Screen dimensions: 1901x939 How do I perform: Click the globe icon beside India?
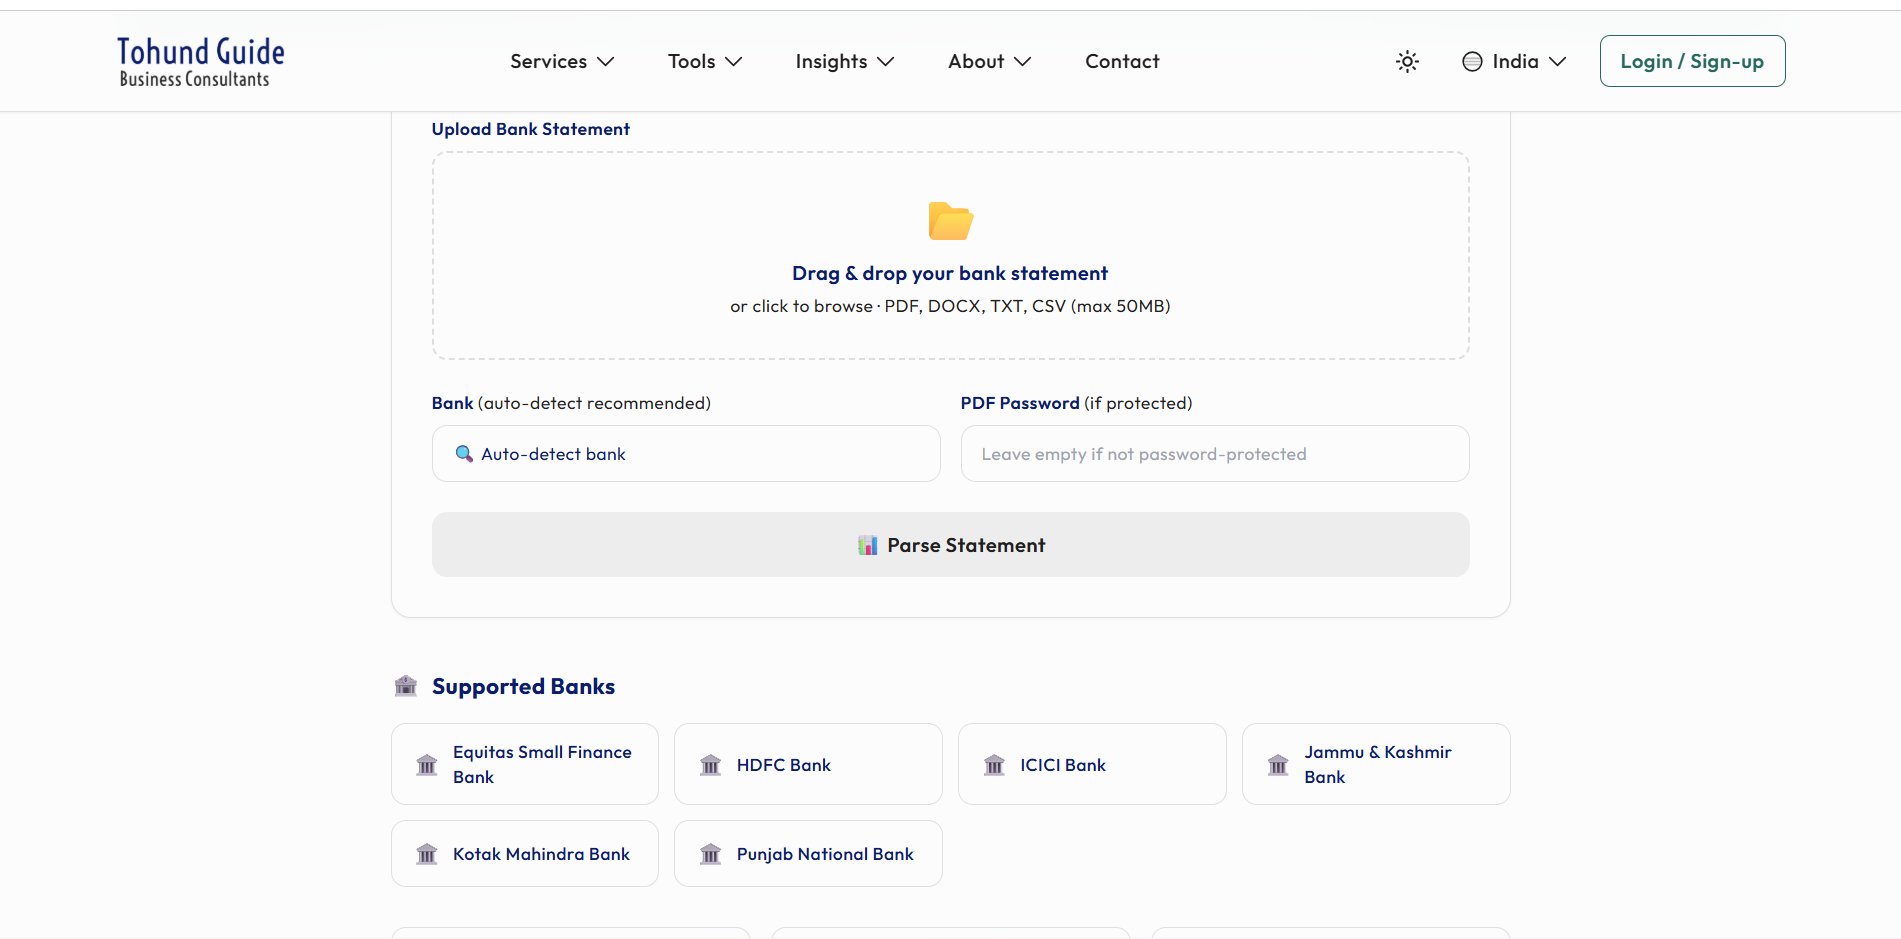1471,61
